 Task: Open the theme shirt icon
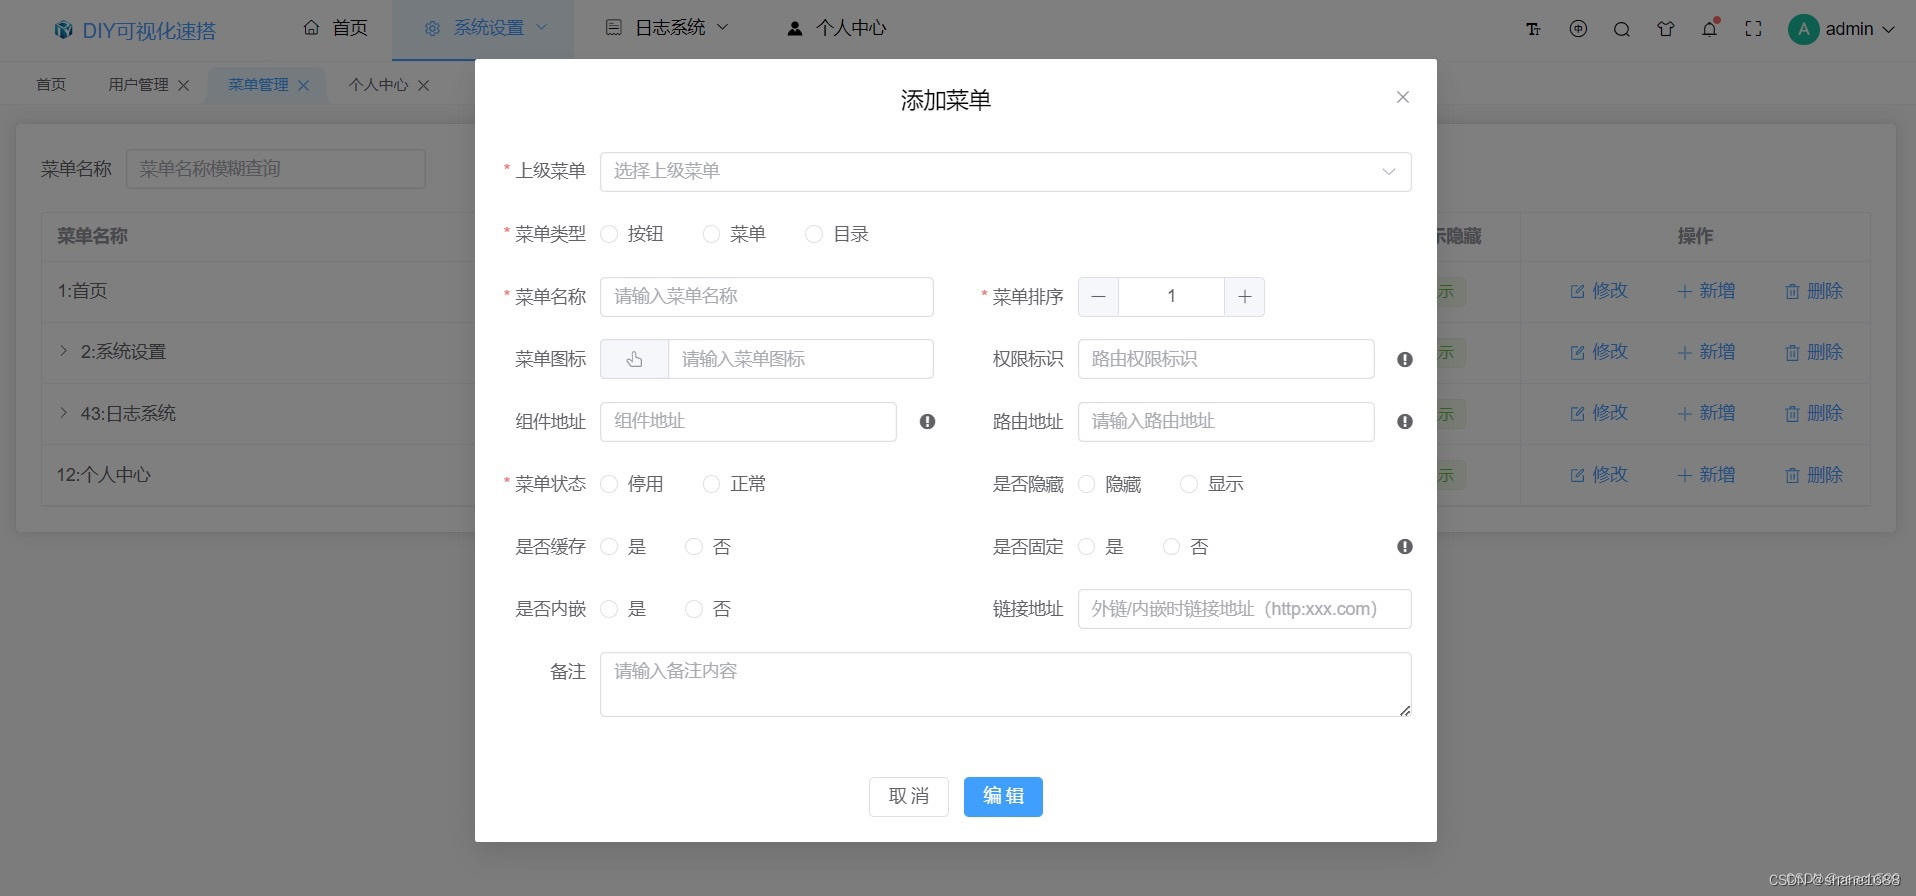click(x=1666, y=29)
